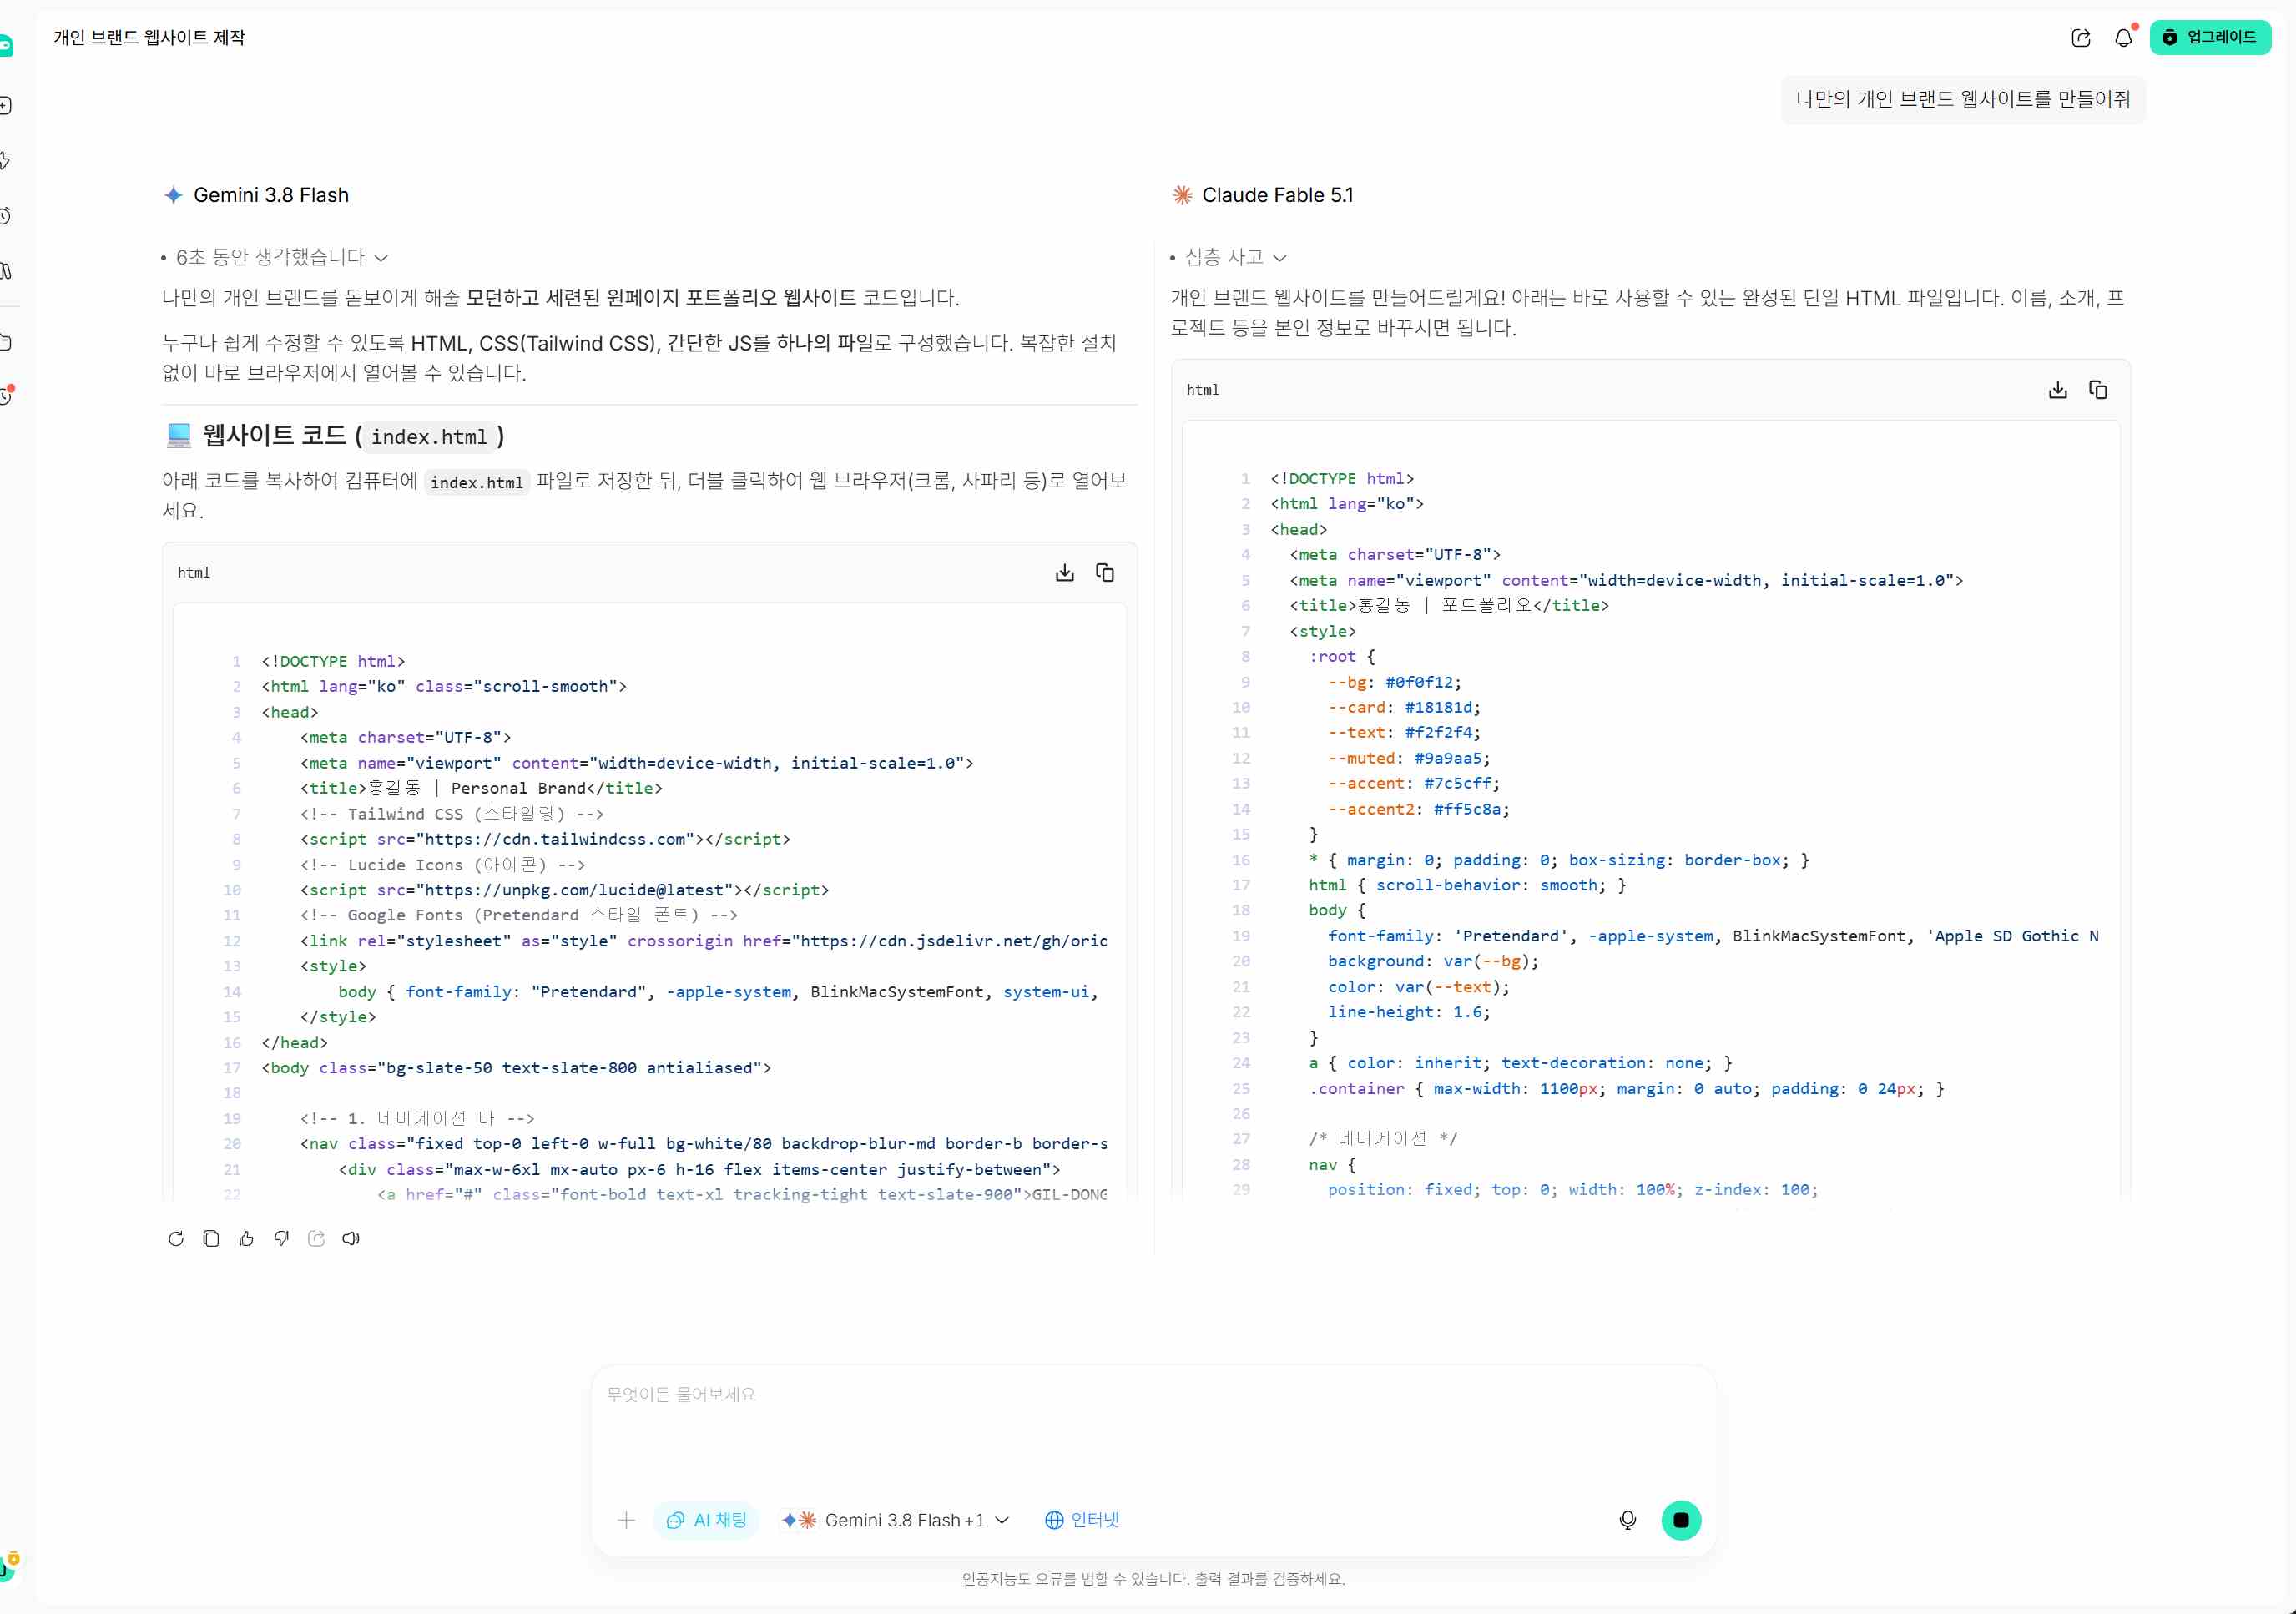
Task: Give the Gemini response a thumbs down
Action: point(282,1239)
